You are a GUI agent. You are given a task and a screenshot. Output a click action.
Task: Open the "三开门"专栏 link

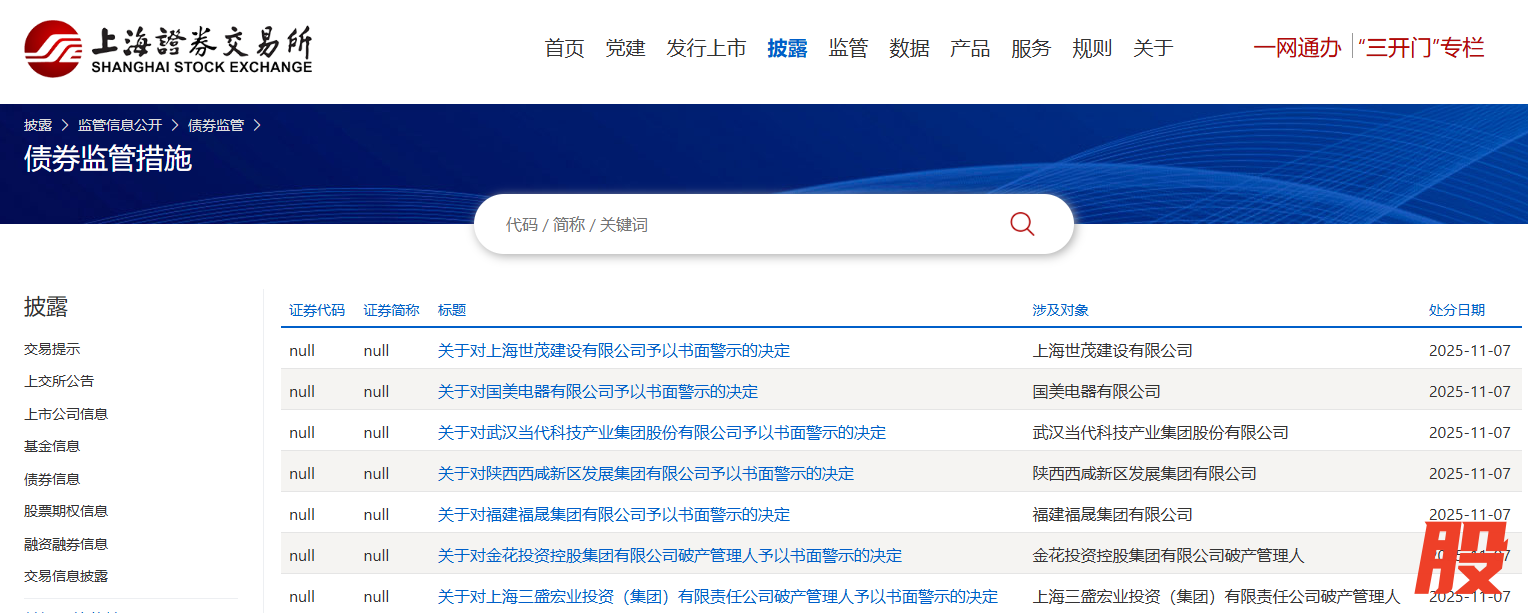[1421, 47]
